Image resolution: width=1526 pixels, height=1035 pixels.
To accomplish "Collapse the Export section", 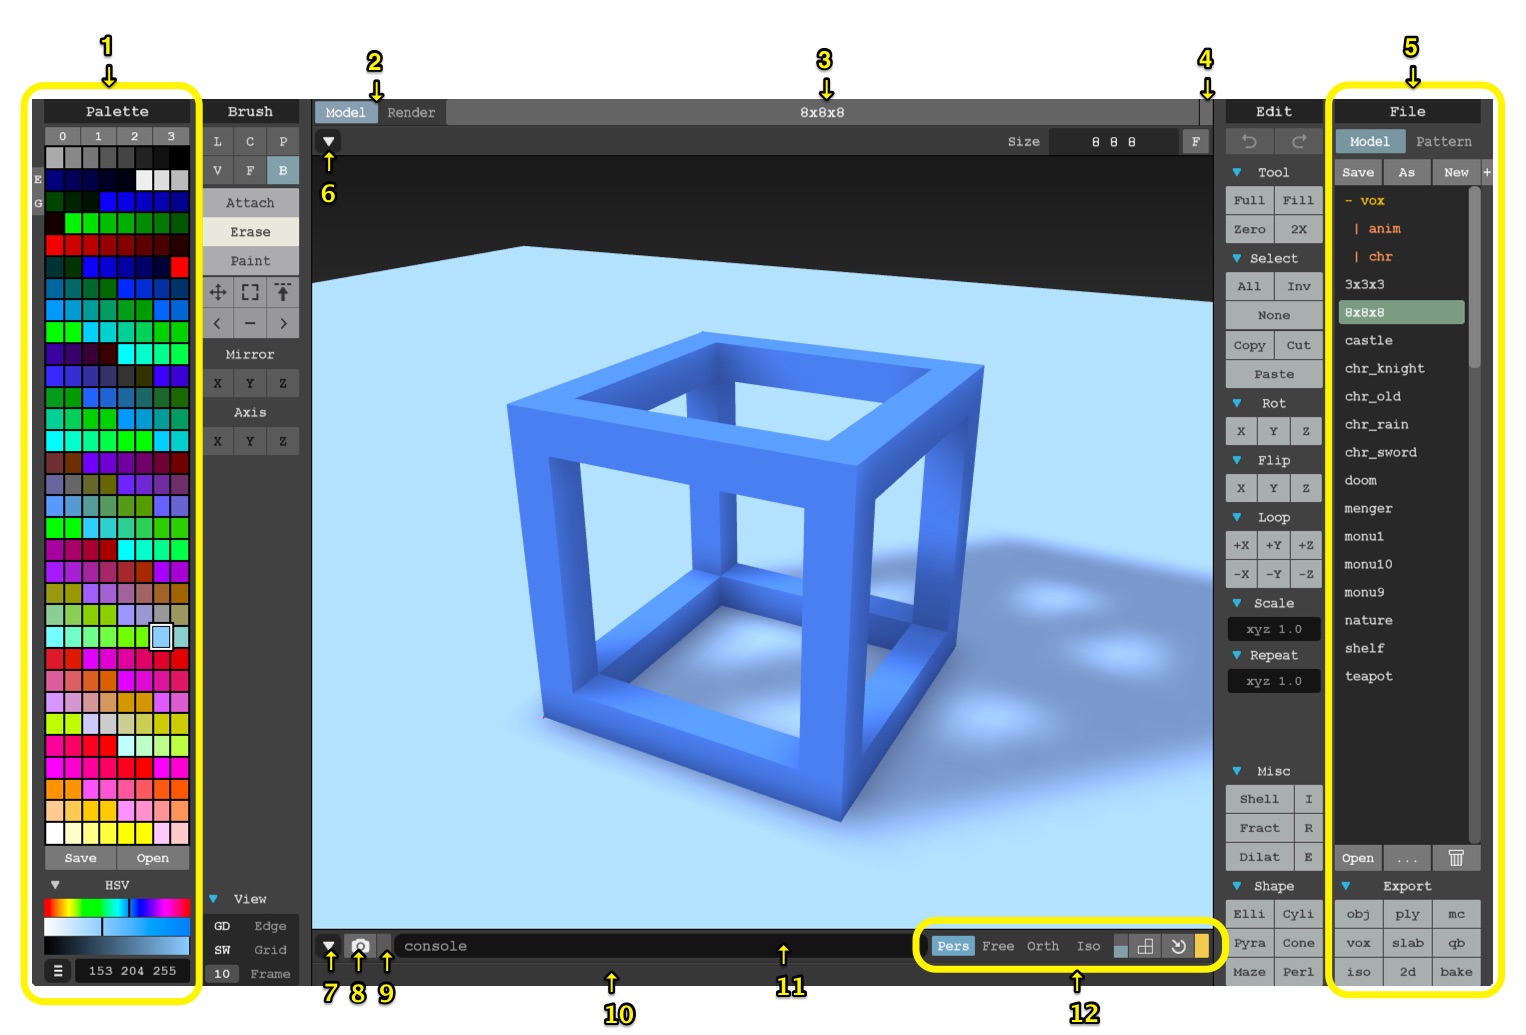I will point(1346,886).
